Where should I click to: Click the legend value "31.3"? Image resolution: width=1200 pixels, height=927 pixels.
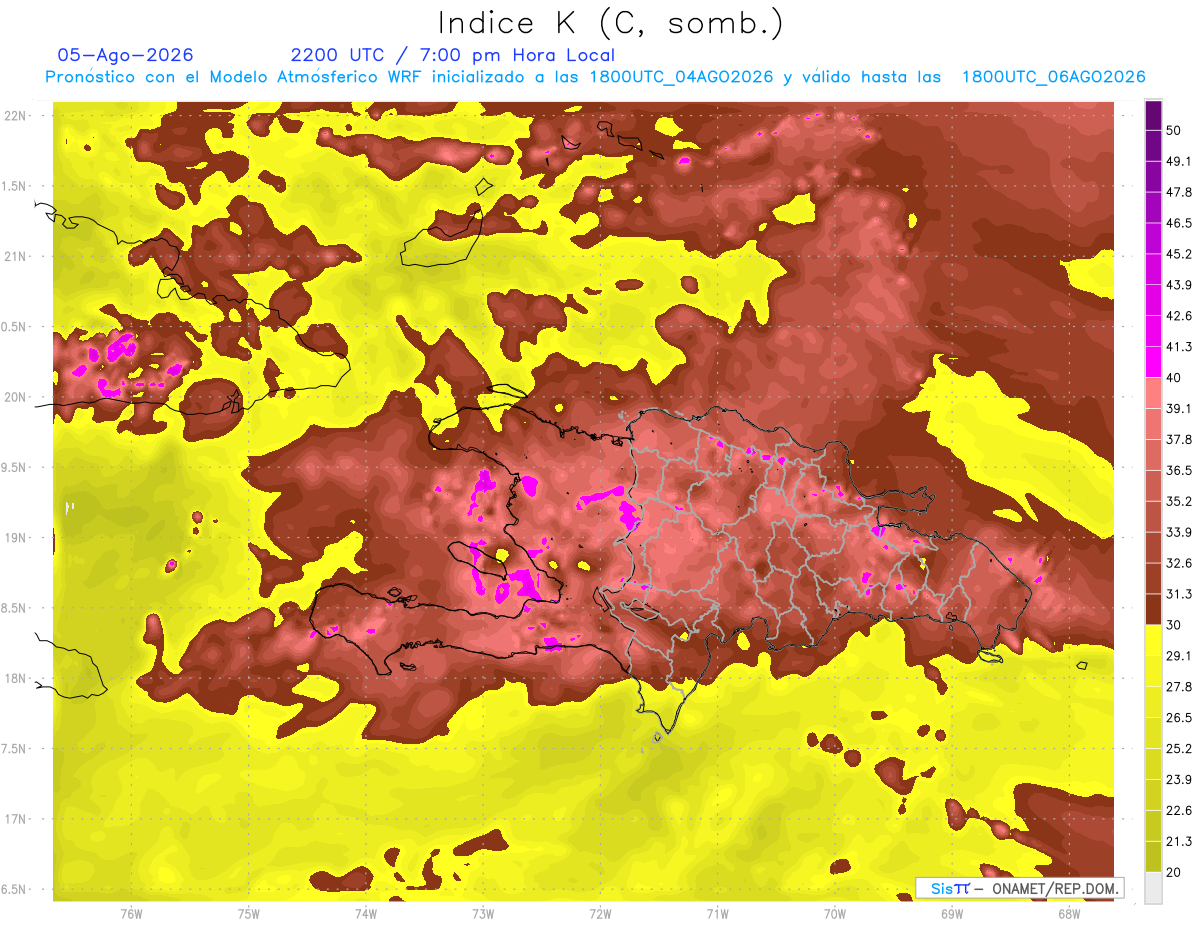(1179, 594)
